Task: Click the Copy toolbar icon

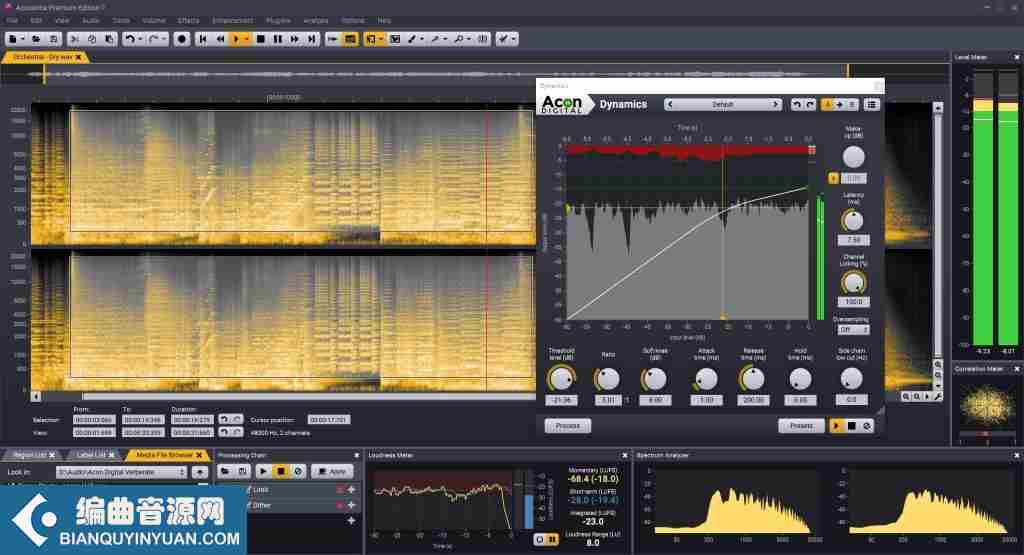Action: 92,39
